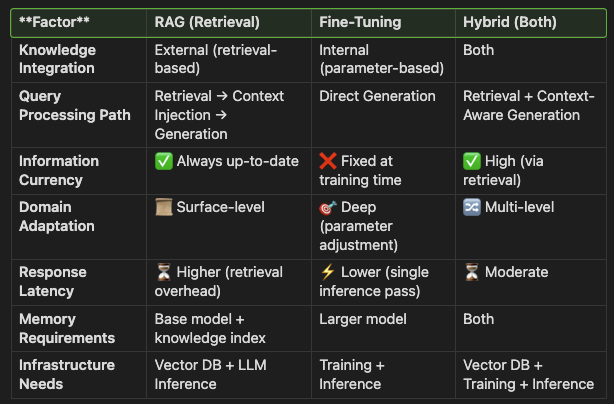Viewport: 614px width, 404px height.
Task: Click the "Base model + knowledge index" cell
Action: (209, 328)
